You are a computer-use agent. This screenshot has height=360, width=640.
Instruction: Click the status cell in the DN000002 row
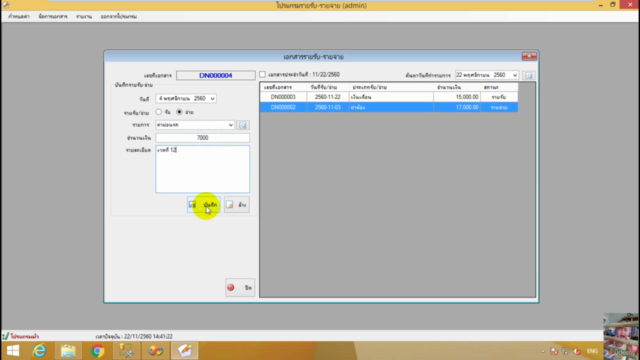[499, 107]
